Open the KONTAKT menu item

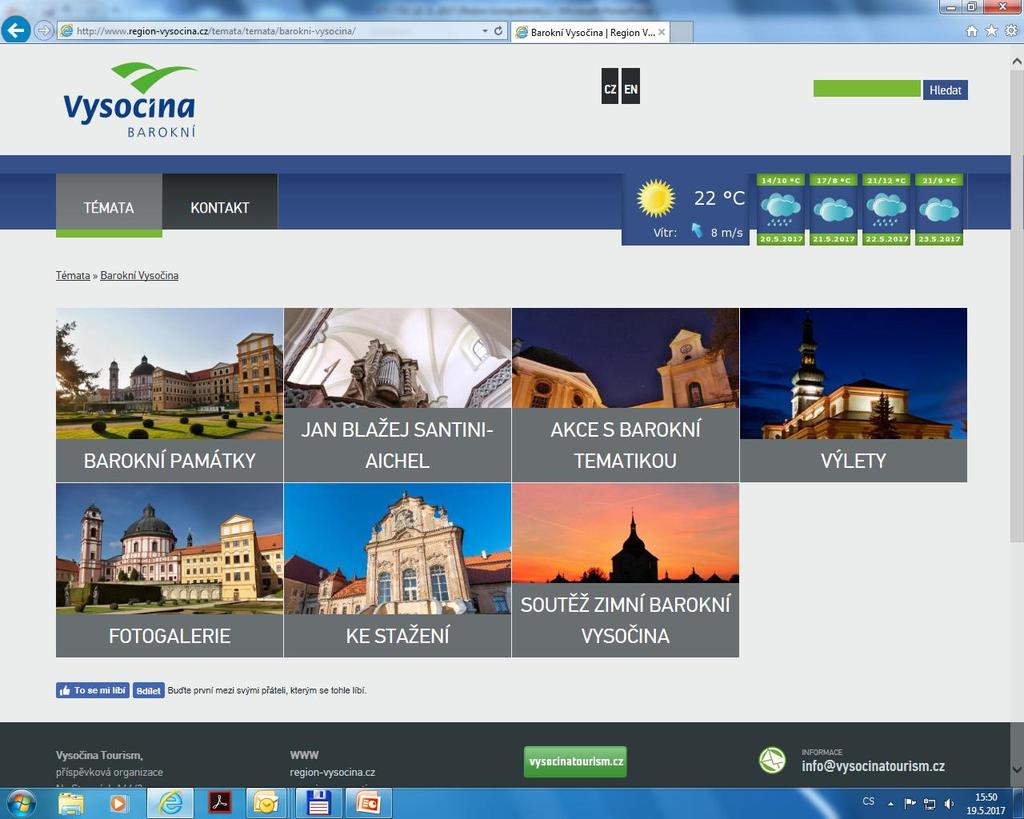pyautogui.click(x=220, y=202)
